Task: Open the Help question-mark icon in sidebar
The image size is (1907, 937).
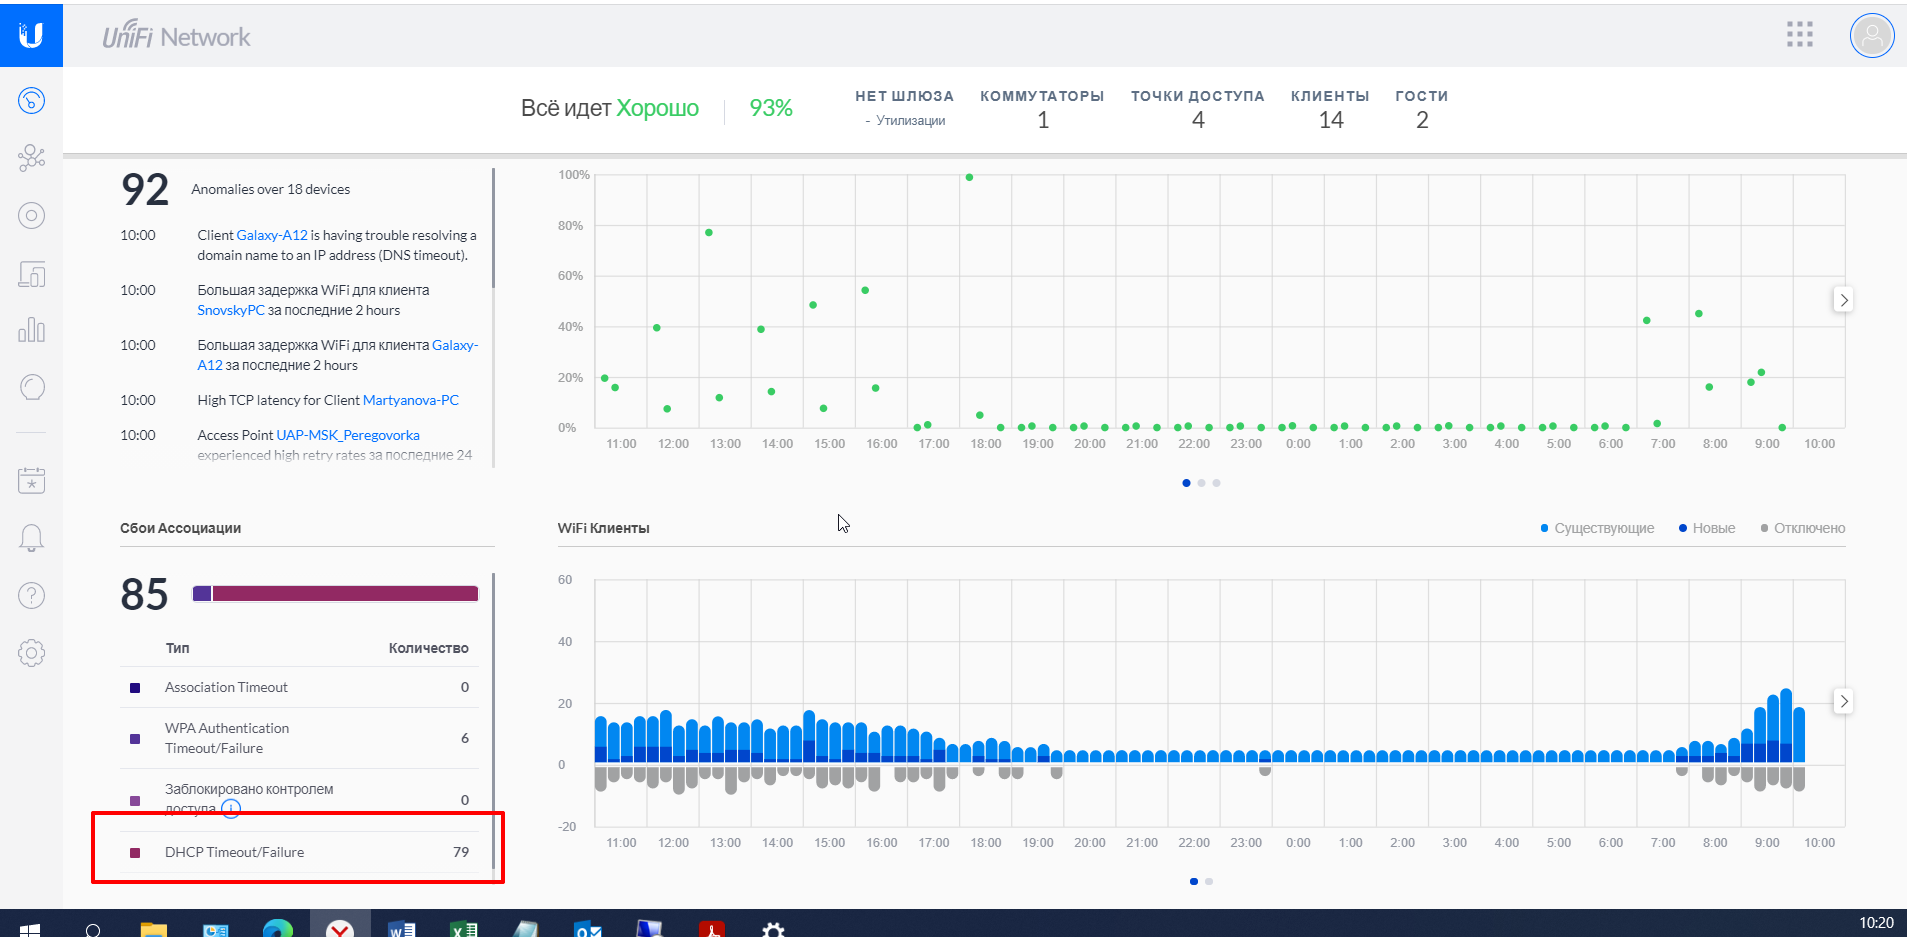Action: pos(32,596)
